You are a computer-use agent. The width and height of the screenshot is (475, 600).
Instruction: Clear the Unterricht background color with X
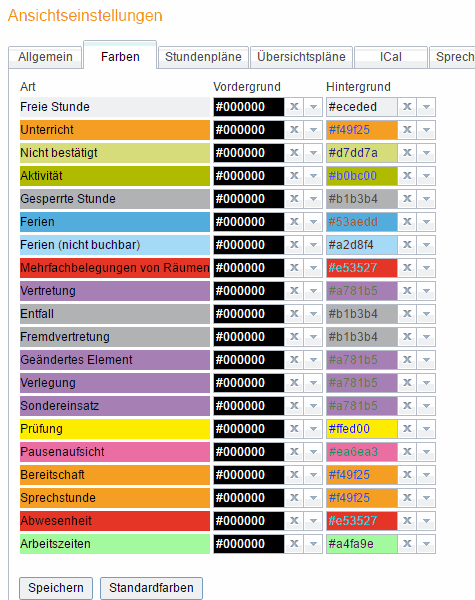(x=407, y=130)
